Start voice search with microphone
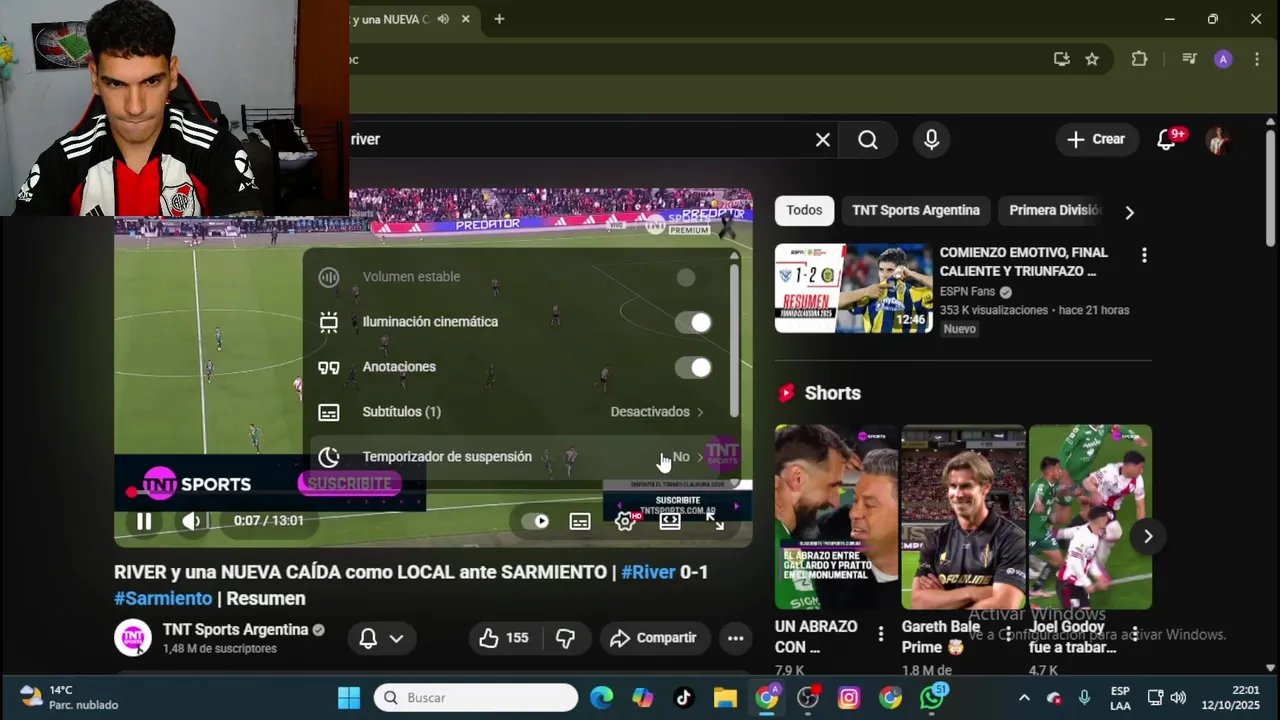Screen dimensions: 1280x720 coord(931,140)
